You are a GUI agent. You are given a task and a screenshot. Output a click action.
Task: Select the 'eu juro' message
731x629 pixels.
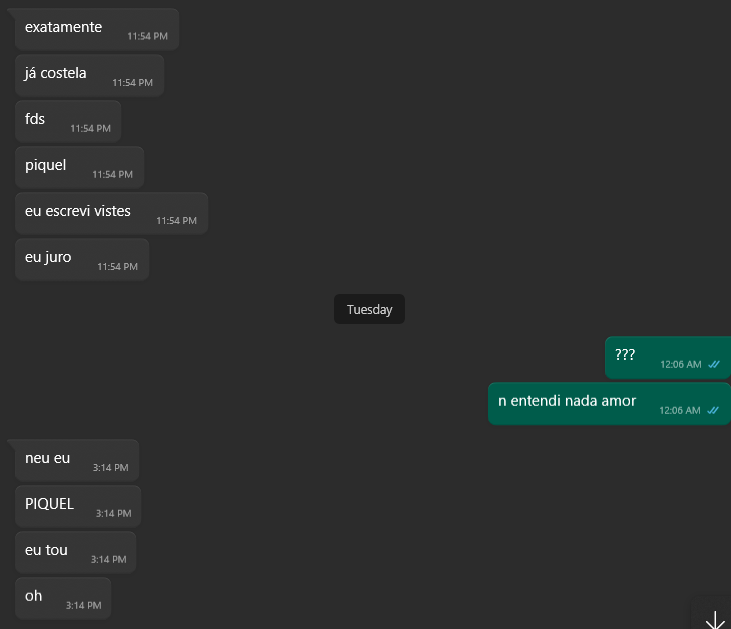click(x=82, y=259)
